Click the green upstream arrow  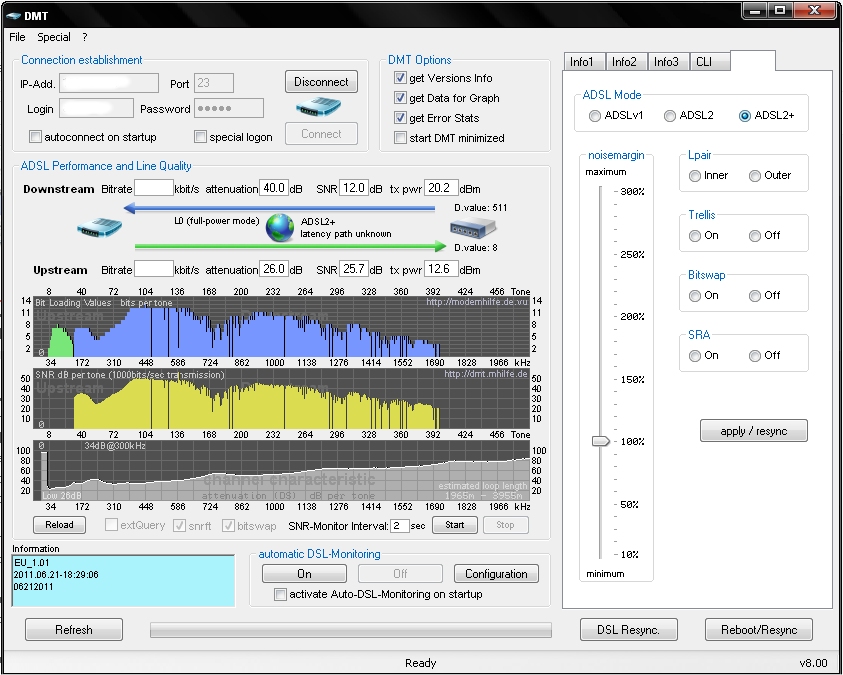tap(290, 247)
